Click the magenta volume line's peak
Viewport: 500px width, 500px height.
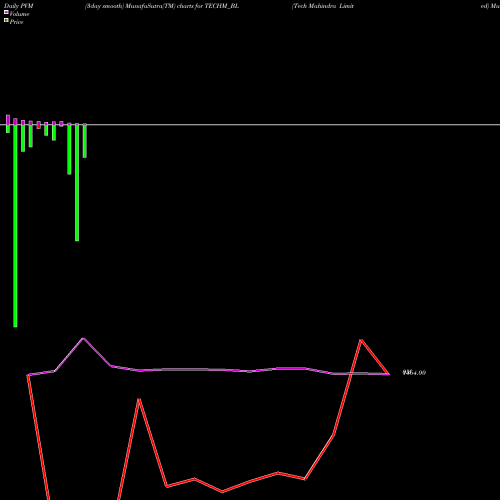pyautogui.click(x=83, y=338)
